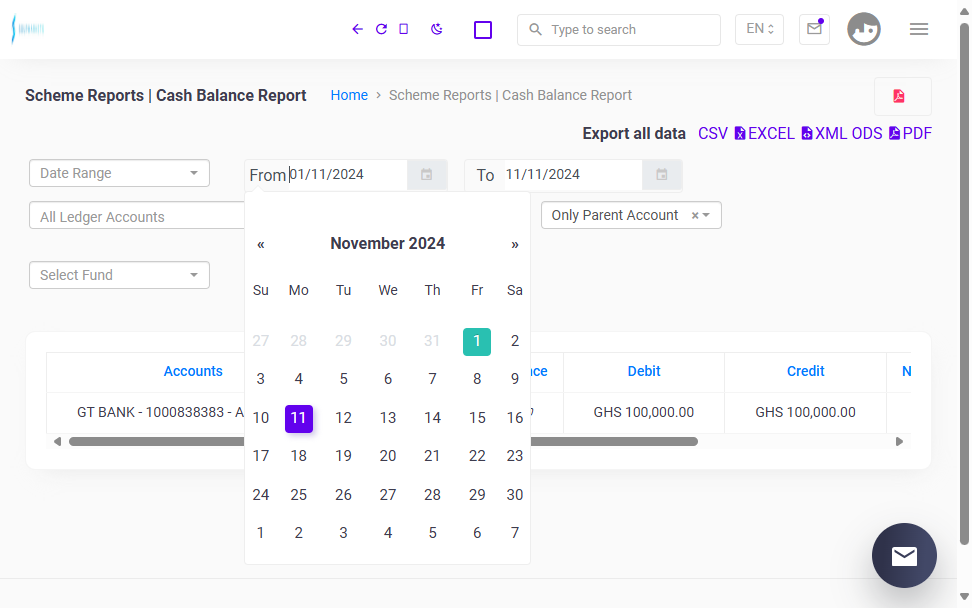The height and width of the screenshot is (608, 972).
Task: Click the To date calendar icon
Action: click(662, 175)
